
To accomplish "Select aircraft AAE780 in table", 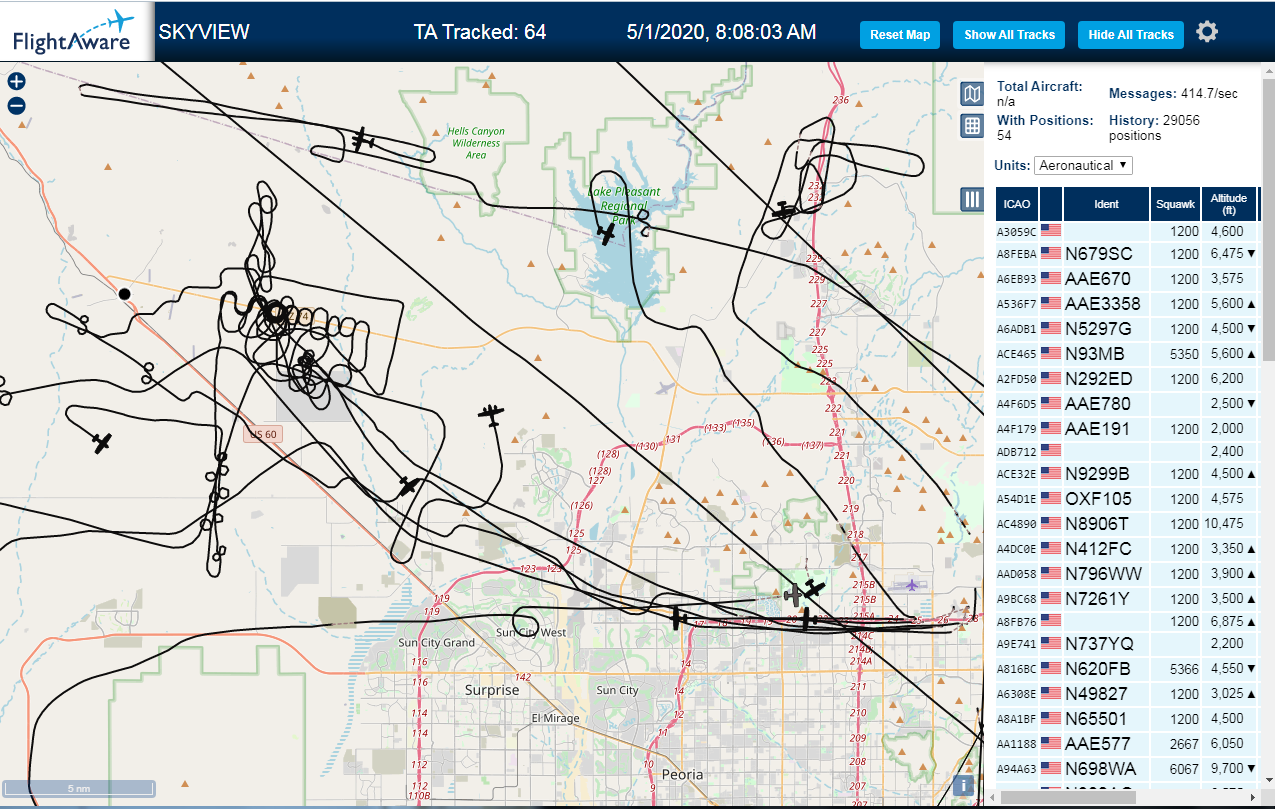I will pyautogui.click(x=1126, y=404).
